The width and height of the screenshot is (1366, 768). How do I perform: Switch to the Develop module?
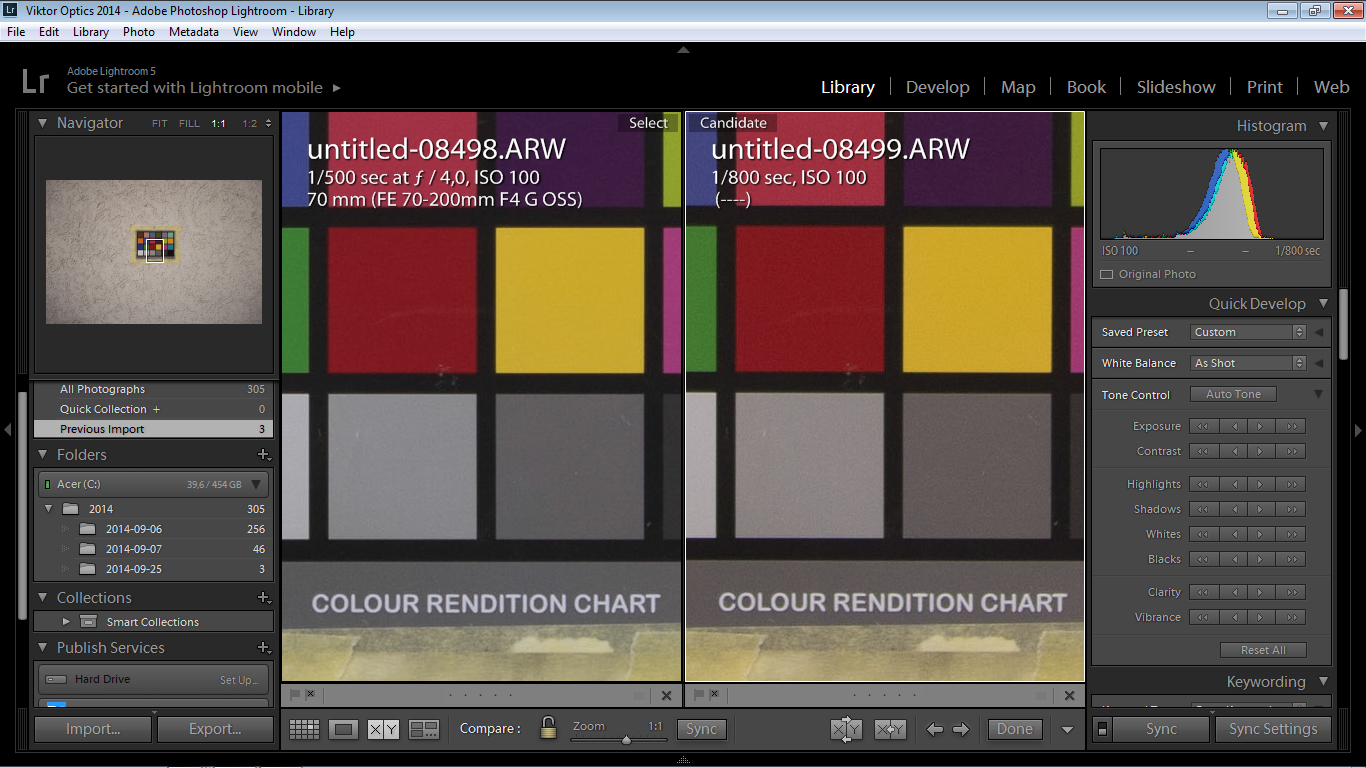937,87
